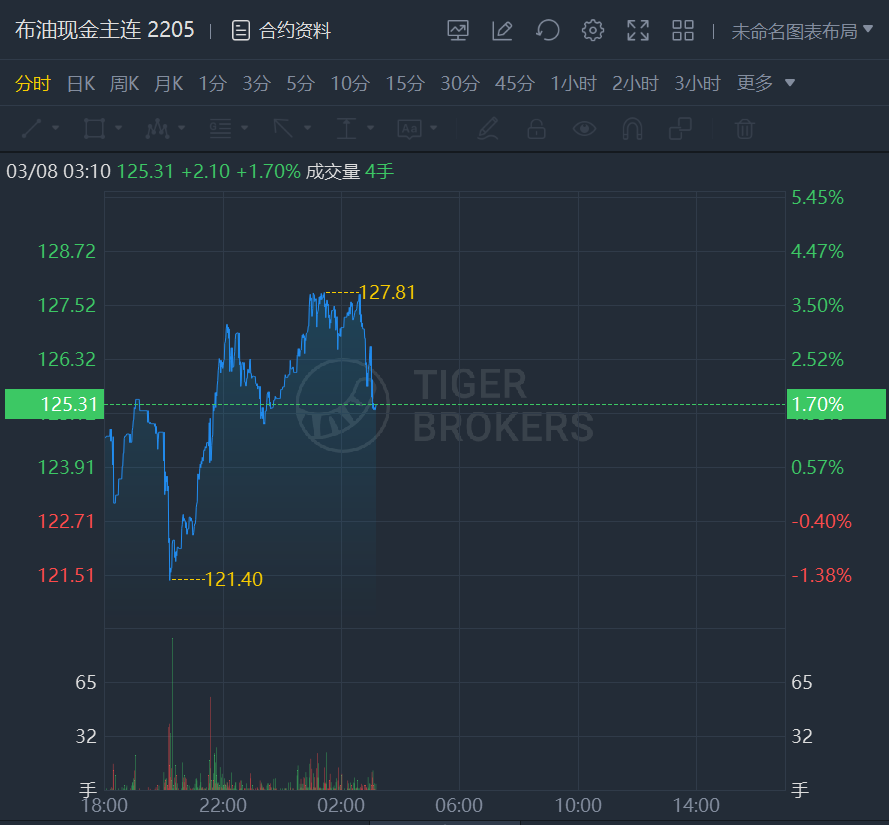The width and height of the screenshot is (889, 825).
Task: Click the 127.81 high price marker
Action: click(387, 293)
